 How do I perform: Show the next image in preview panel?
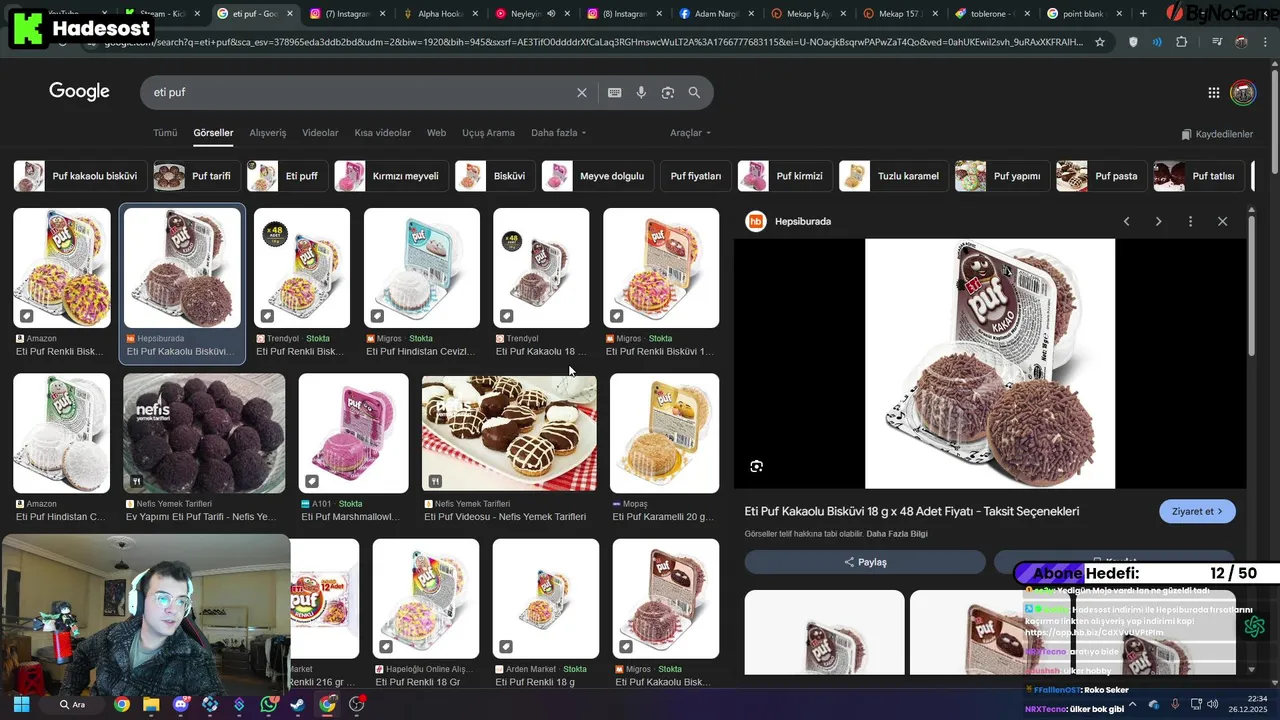[x=1158, y=221]
